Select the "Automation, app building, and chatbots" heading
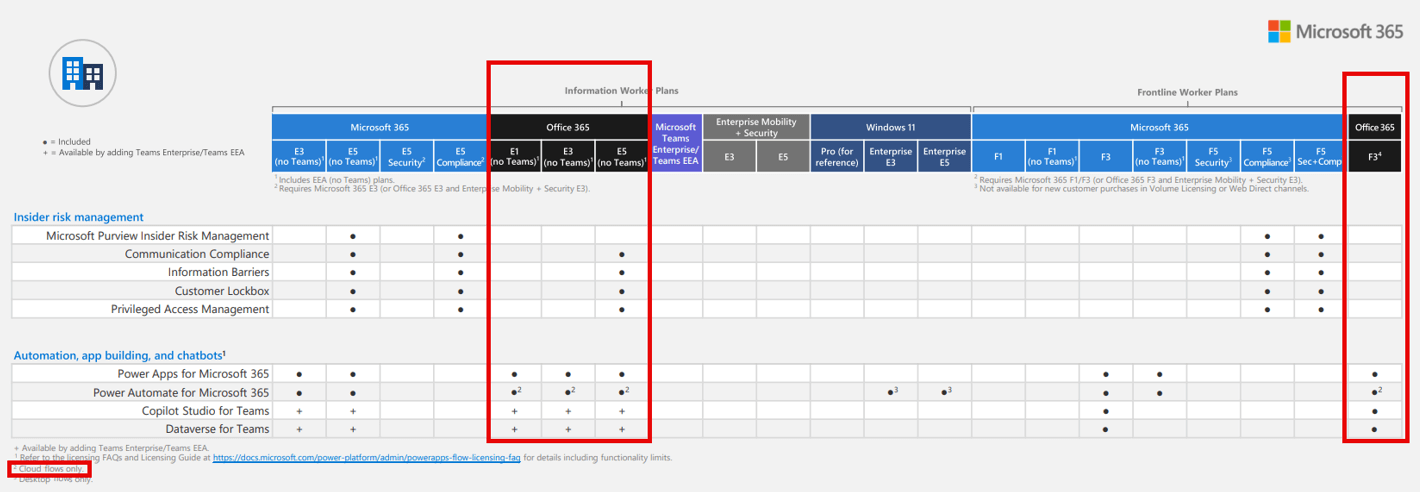 (x=119, y=355)
